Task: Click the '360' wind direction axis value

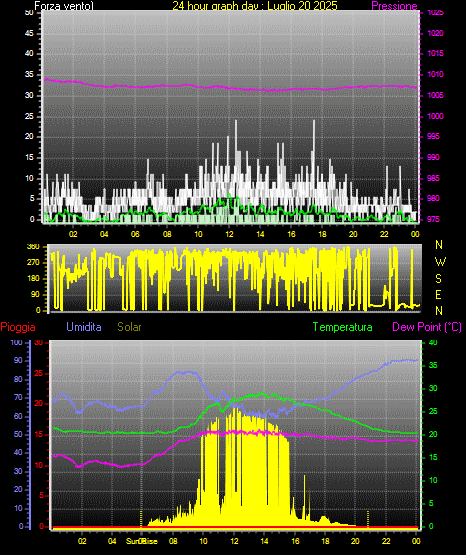Action: 34,247
